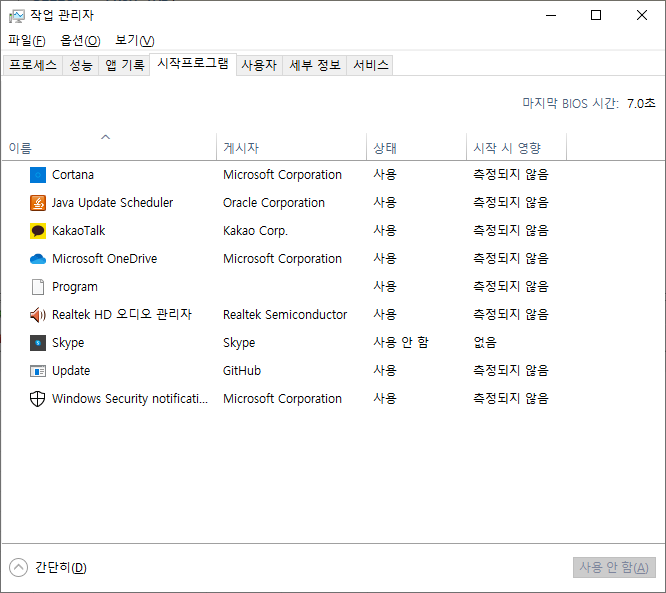Close the Task Manager window
Image resolution: width=666 pixels, height=593 pixels.
click(x=642, y=16)
